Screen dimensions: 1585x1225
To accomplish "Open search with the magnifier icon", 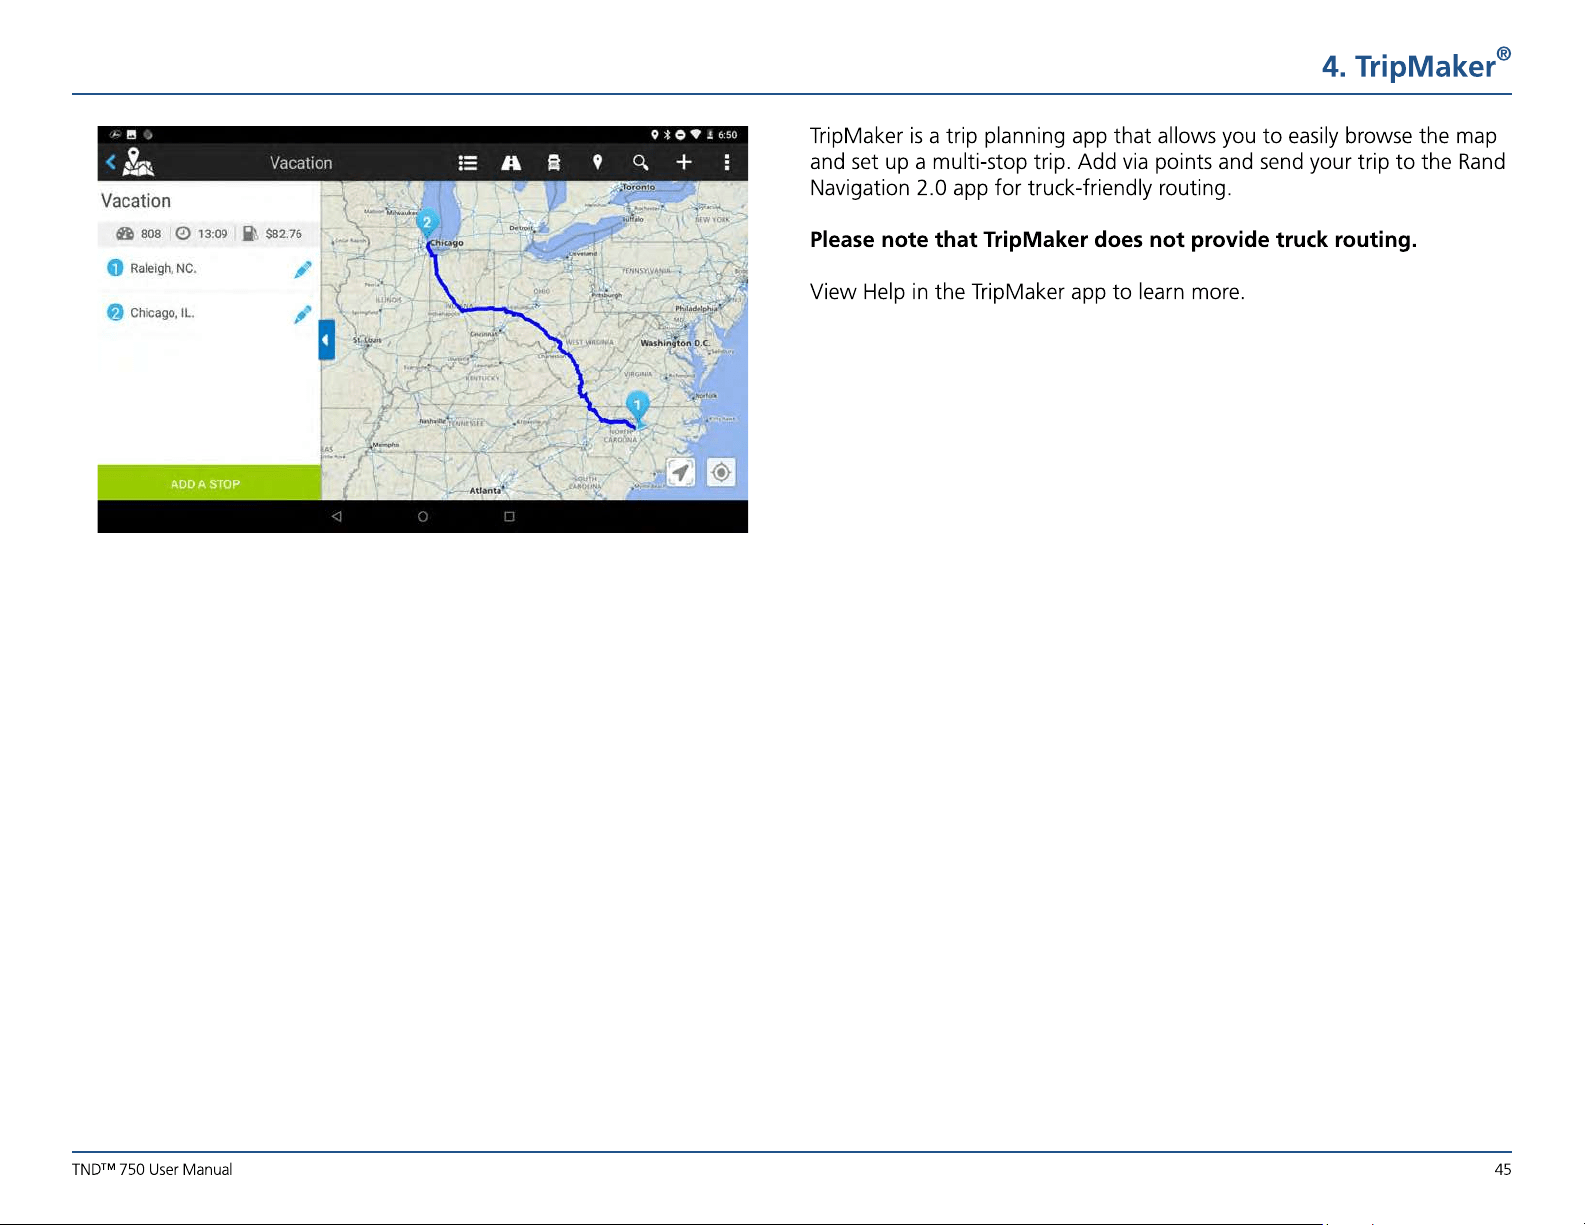I will click(641, 162).
